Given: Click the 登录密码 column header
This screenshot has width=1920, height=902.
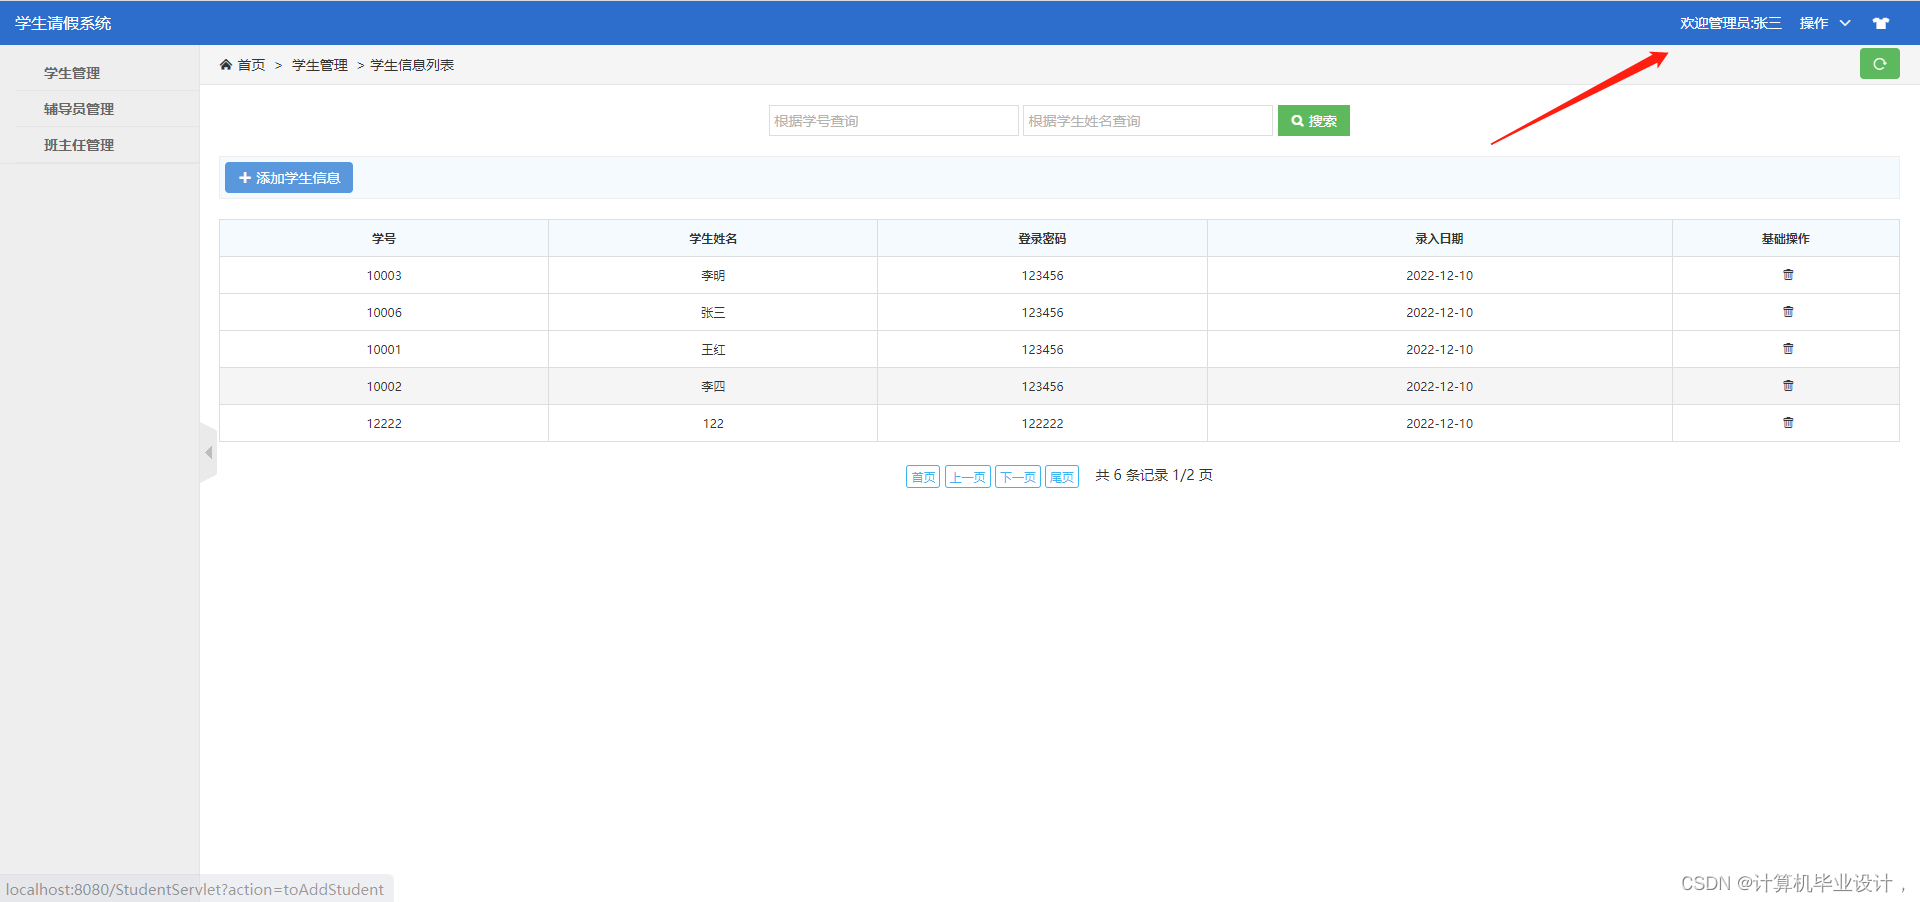Looking at the screenshot, I should 1042,239.
